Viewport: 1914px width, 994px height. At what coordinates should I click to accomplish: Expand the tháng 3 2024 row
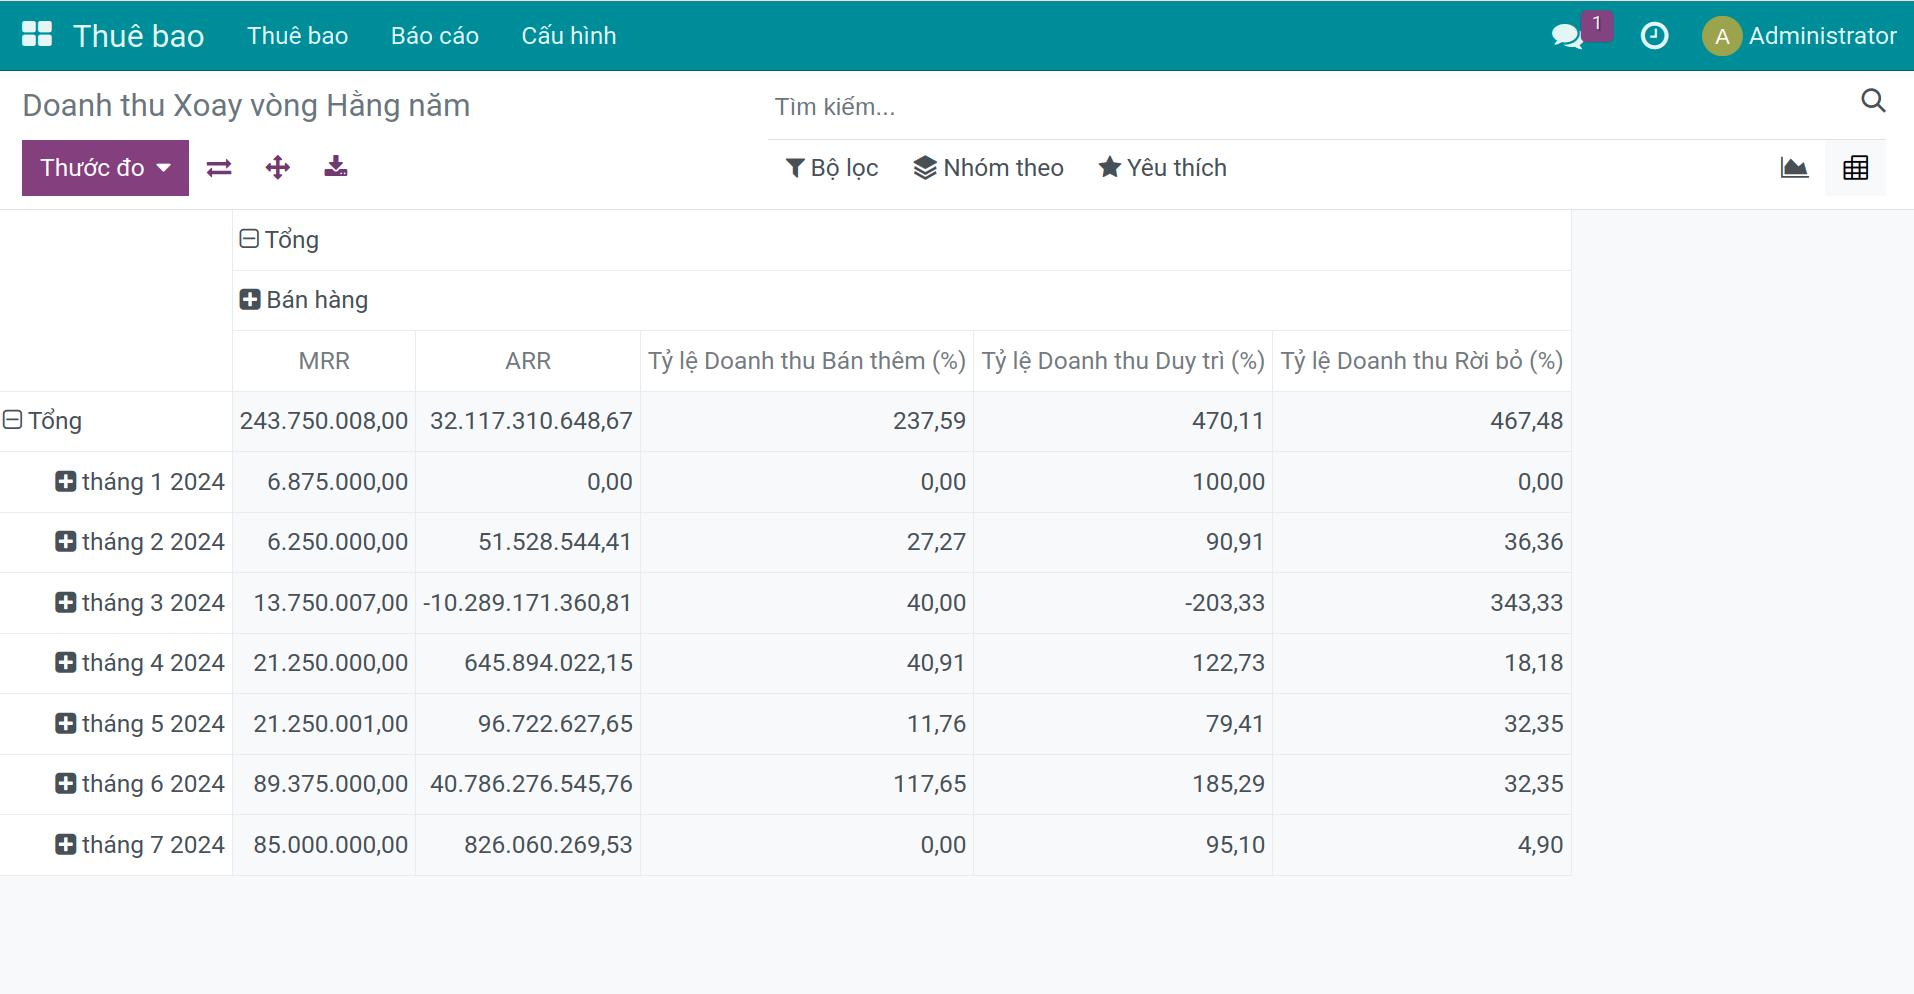tap(140, 603)
